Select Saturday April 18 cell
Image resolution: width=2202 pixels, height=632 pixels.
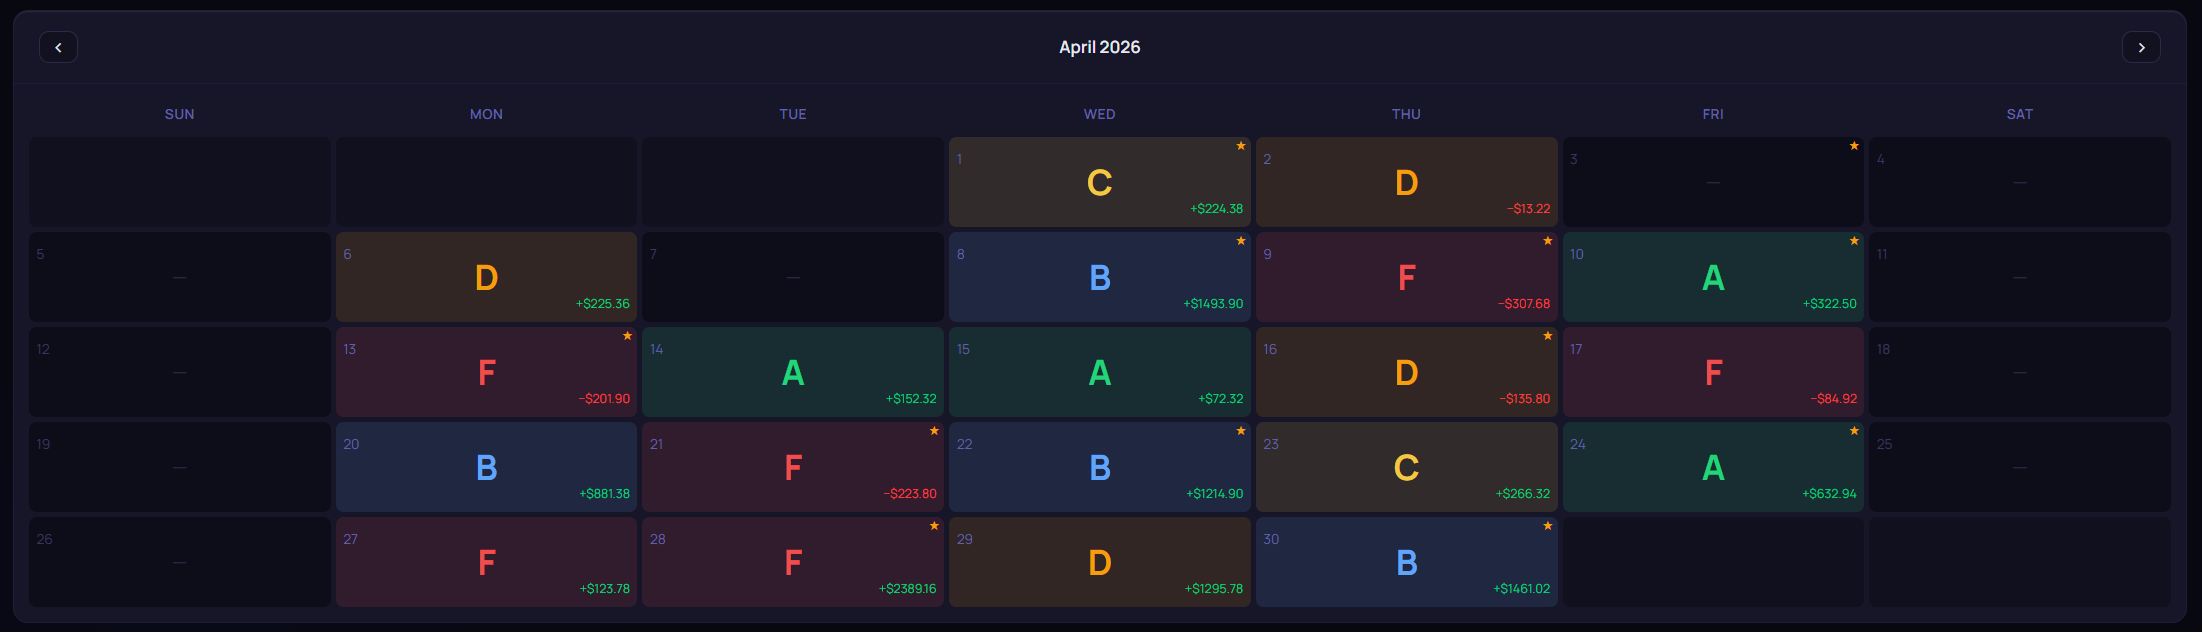2020,372
